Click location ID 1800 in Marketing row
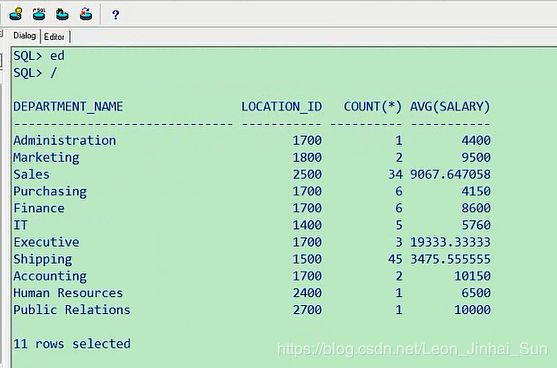 307,157
